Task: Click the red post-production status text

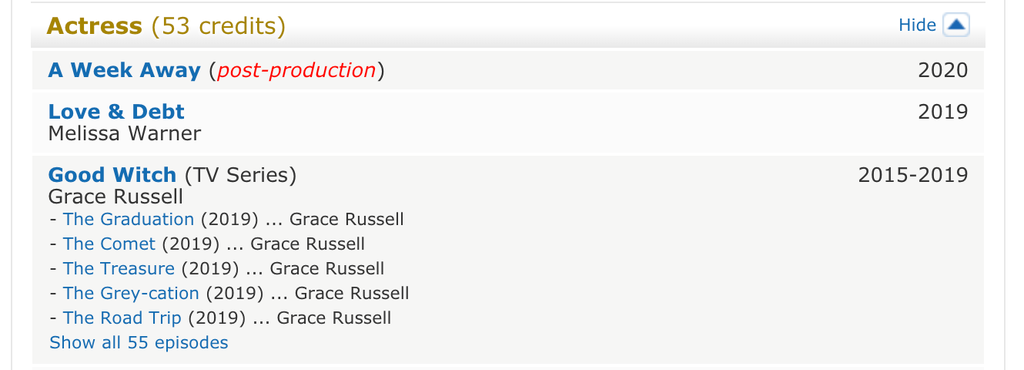Action: point(296,70)
